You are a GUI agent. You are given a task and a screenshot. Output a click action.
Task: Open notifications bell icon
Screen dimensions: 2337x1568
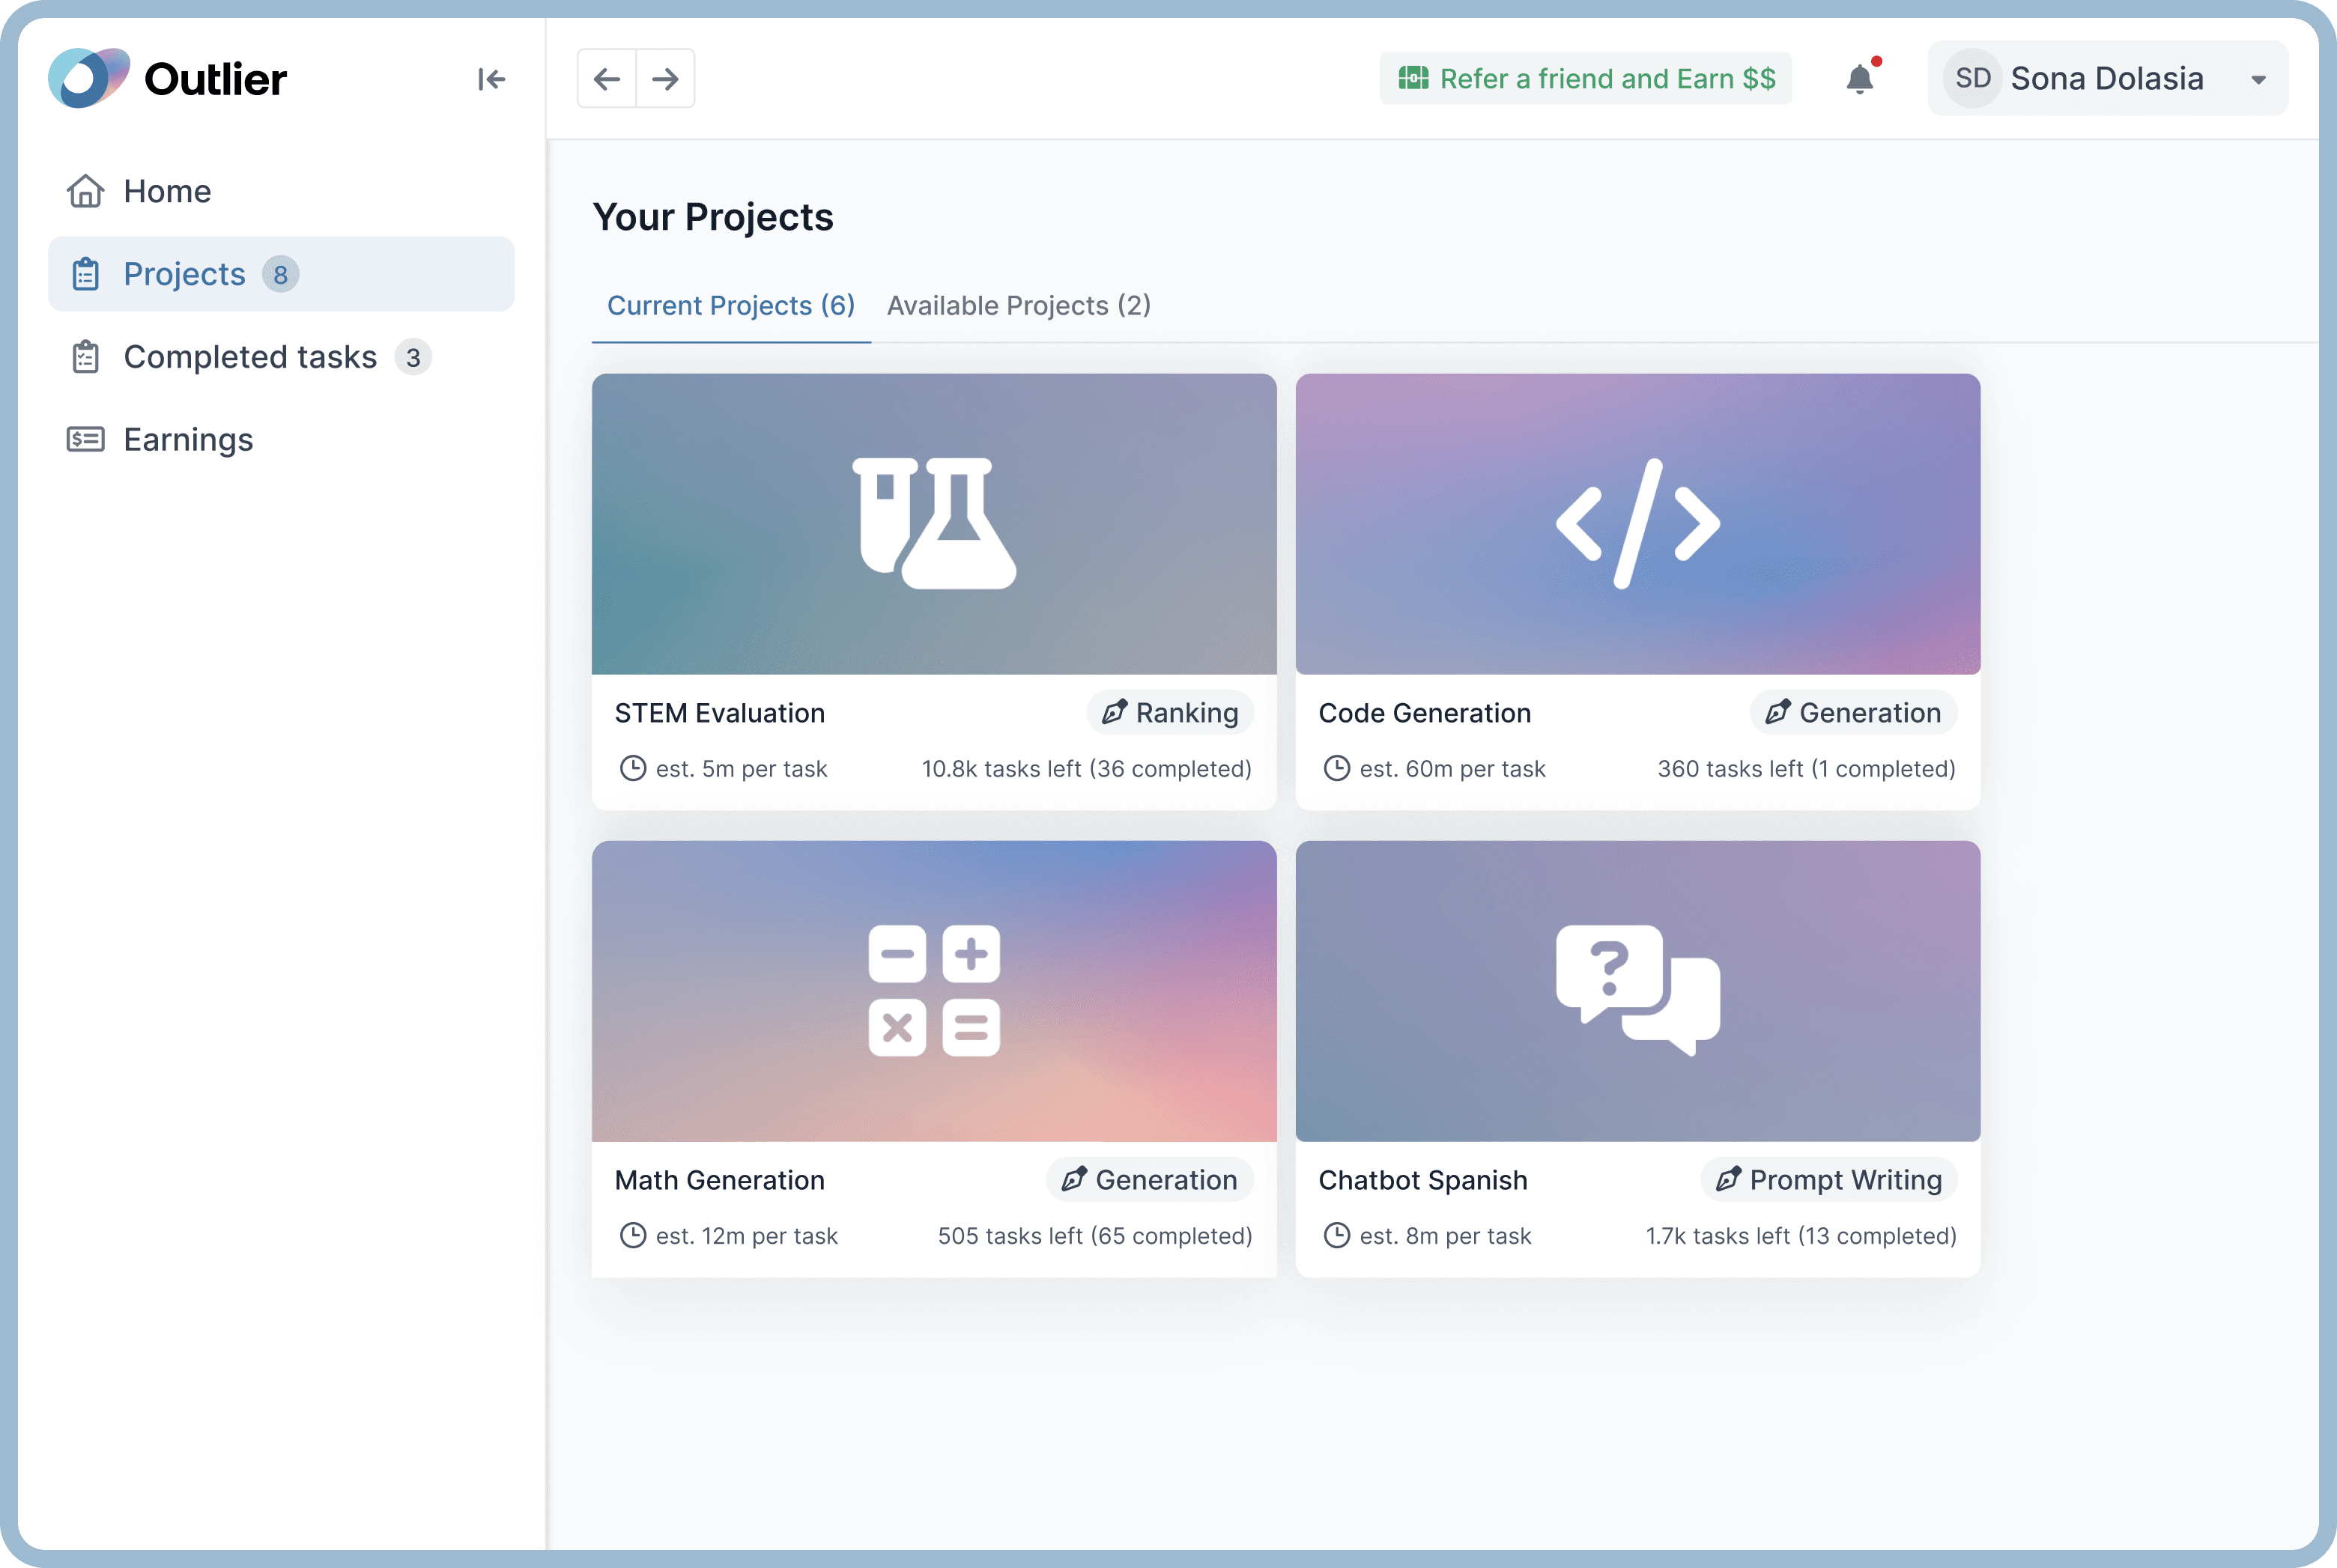click(1860, 79)
